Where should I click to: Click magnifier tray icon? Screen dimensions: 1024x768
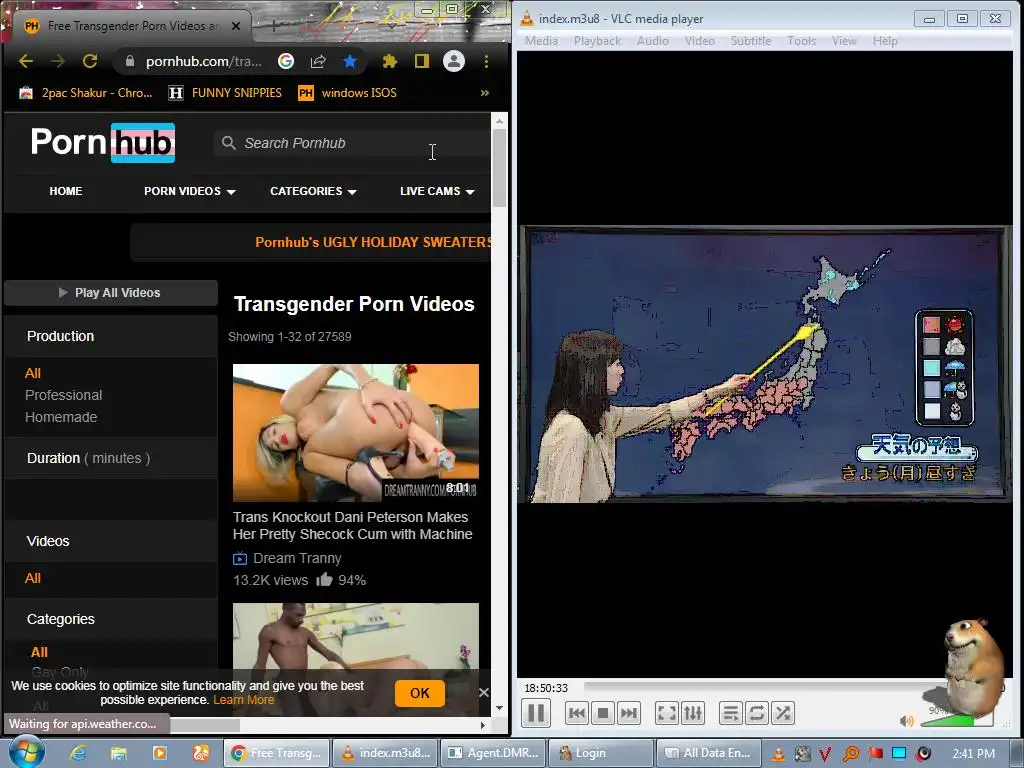pyautogui.click(x=850, y=754)
